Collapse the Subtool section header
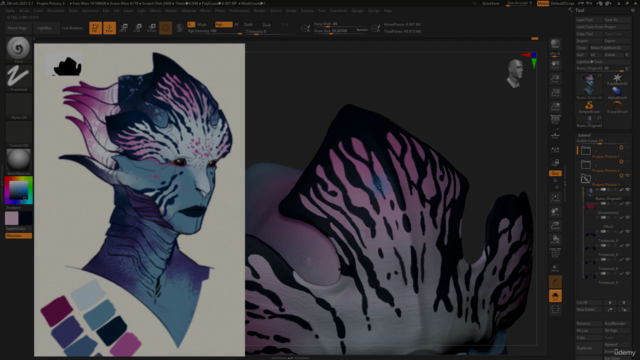 point(584,135)
